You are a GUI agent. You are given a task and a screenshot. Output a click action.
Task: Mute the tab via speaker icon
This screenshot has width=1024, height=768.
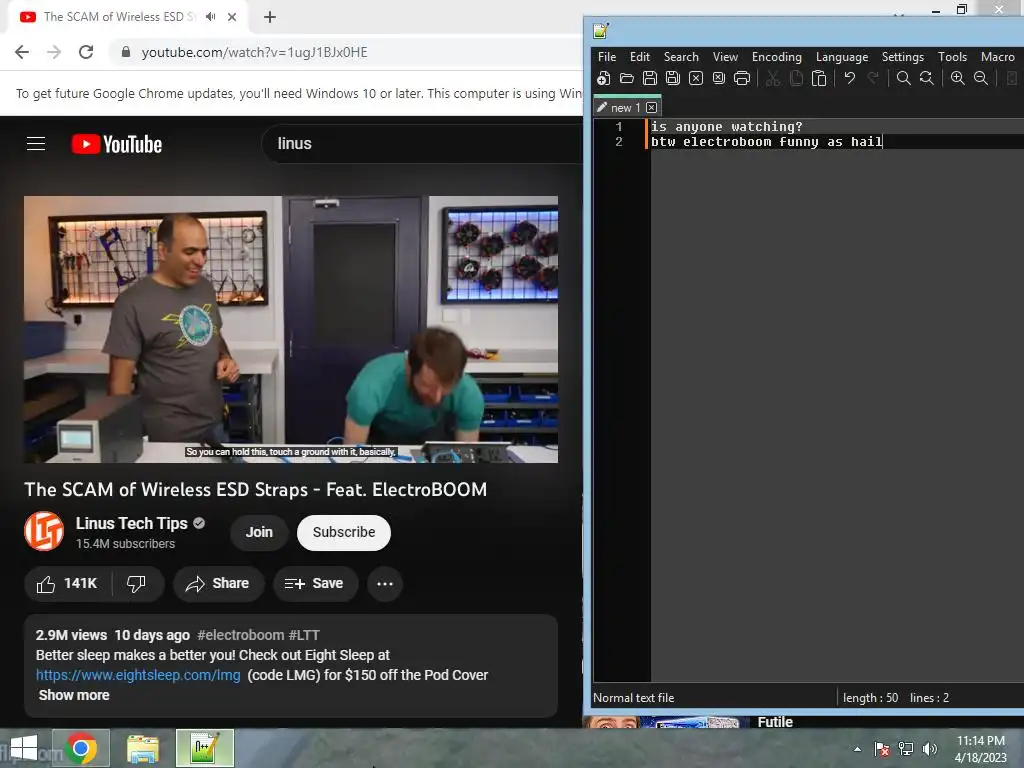point(210,17)
